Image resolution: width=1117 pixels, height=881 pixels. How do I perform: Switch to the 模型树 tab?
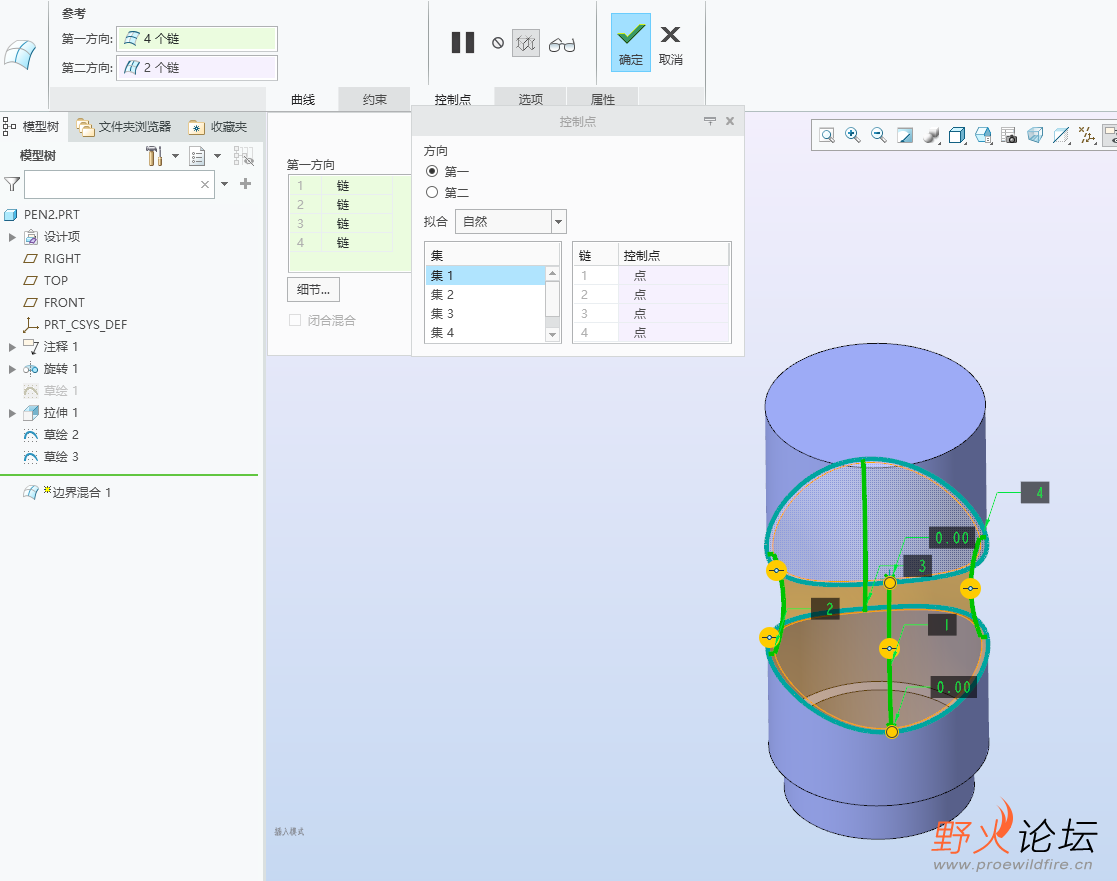(32, 127)
